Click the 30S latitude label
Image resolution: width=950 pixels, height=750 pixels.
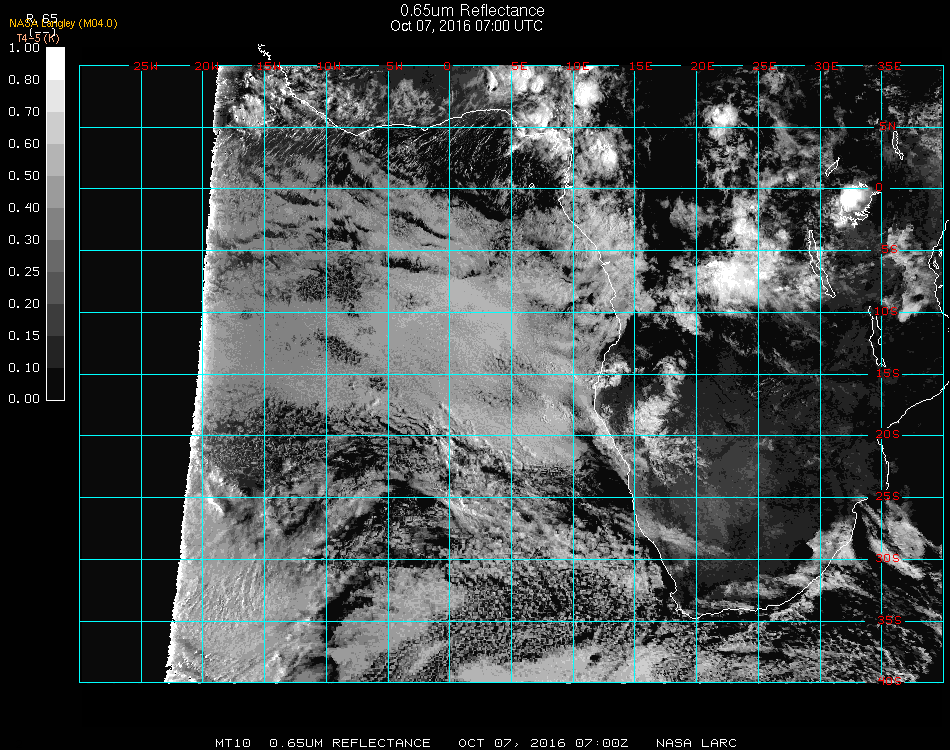click(888, 558)
